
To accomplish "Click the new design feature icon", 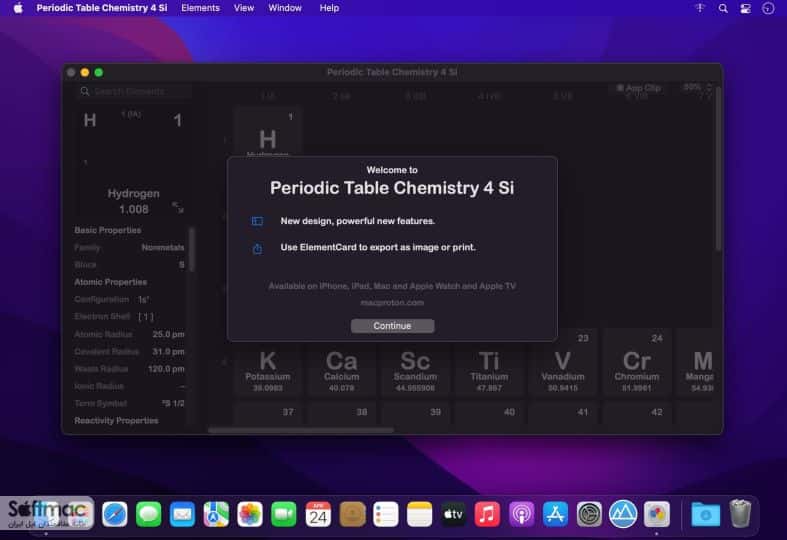I will [x=257, y=221].
